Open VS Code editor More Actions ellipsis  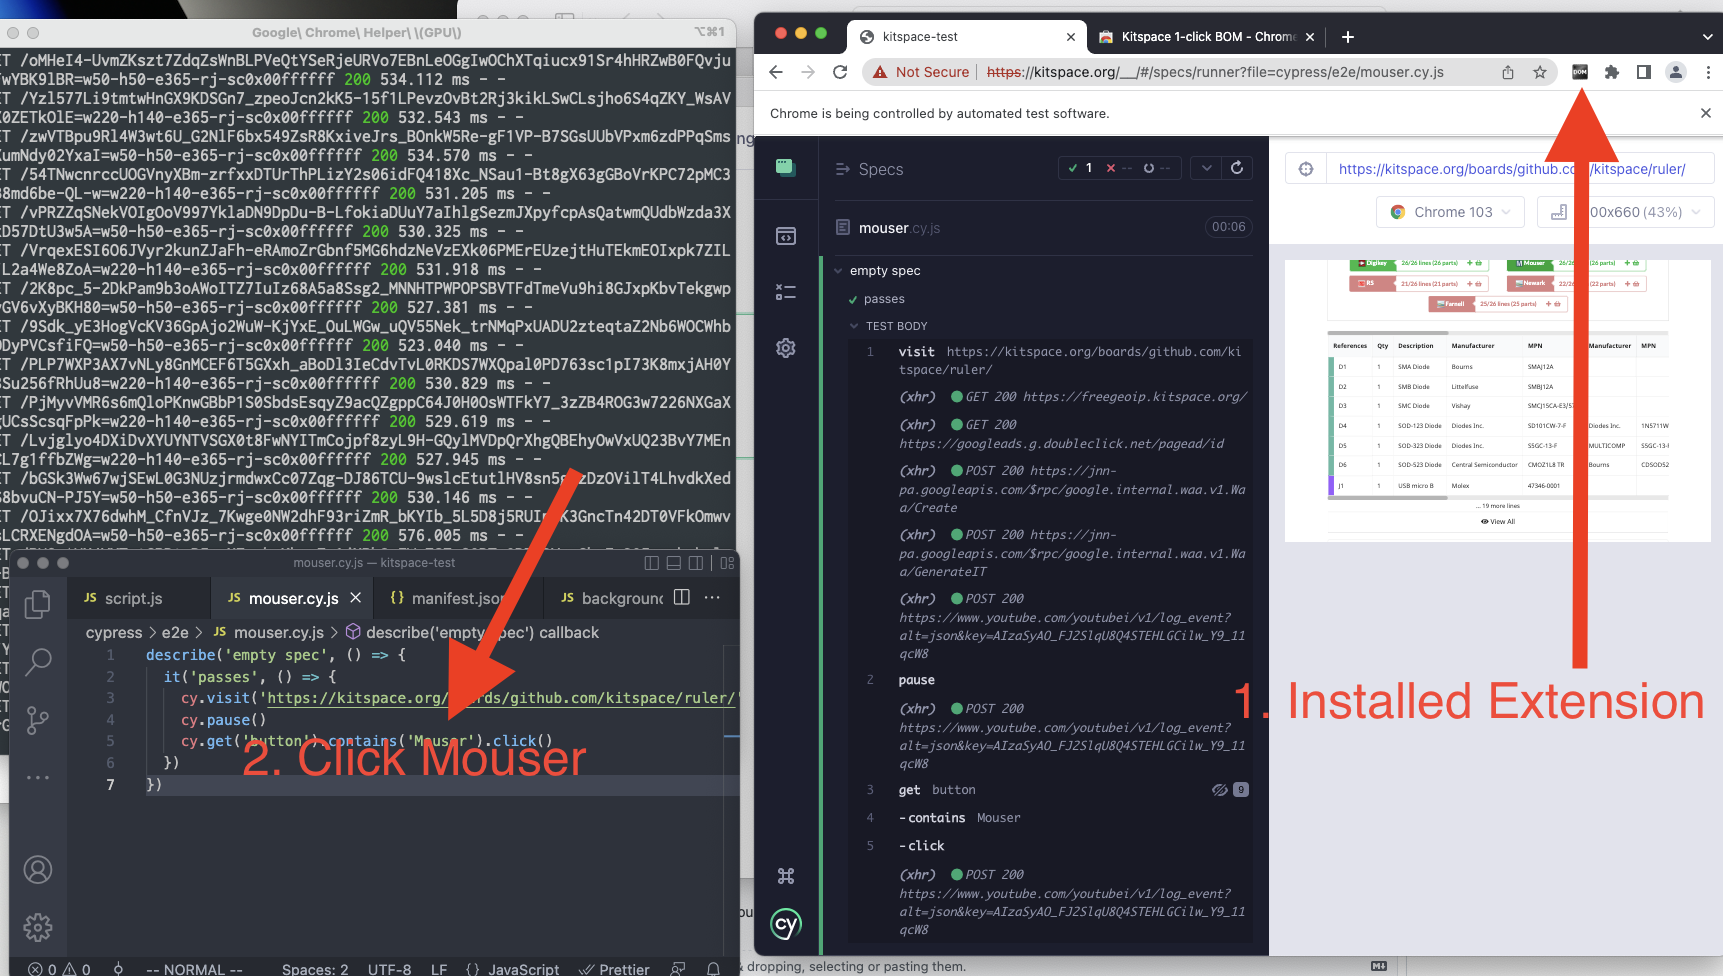712,597
